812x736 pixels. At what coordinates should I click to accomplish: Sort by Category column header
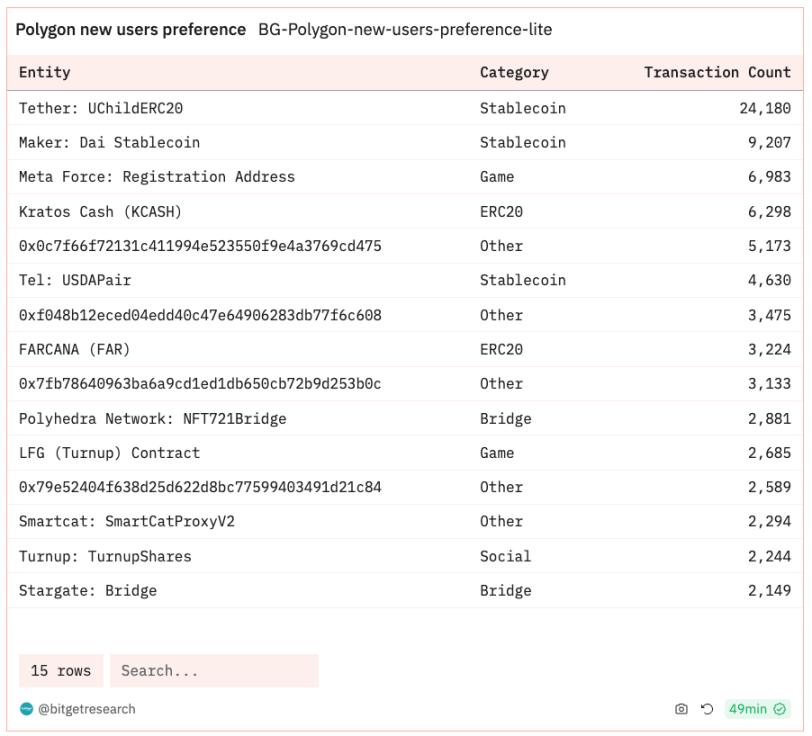(x=514, y=73)
